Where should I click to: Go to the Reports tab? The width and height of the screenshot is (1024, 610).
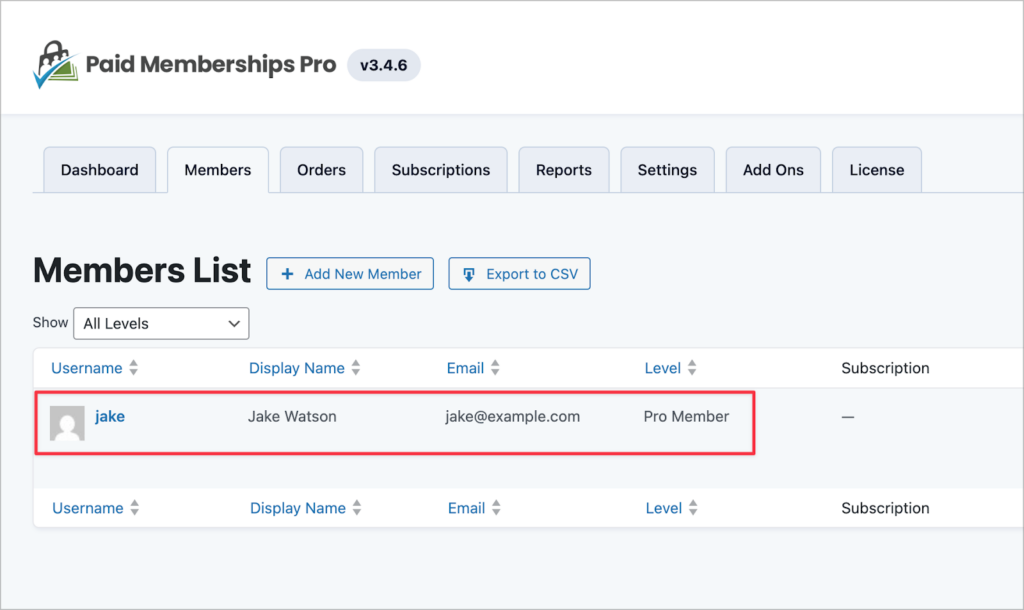[563, 170]
